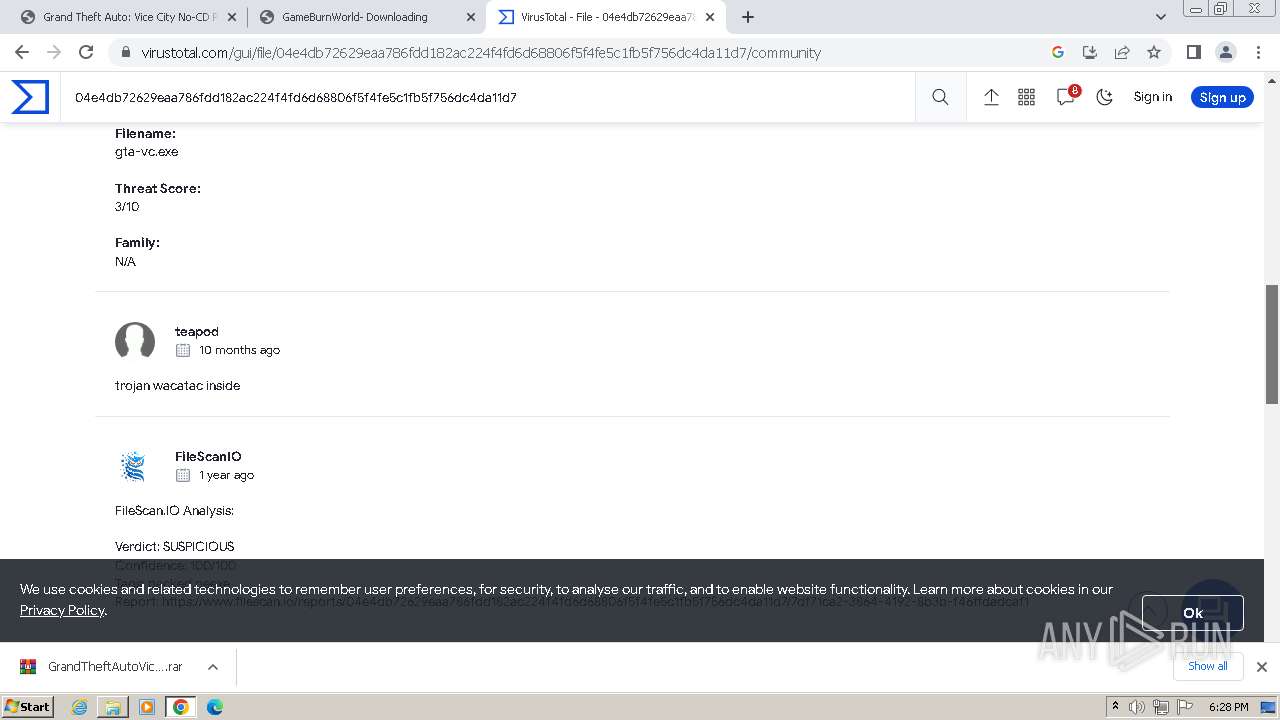Click the Action Center flag tray icon

[1184, 707]
